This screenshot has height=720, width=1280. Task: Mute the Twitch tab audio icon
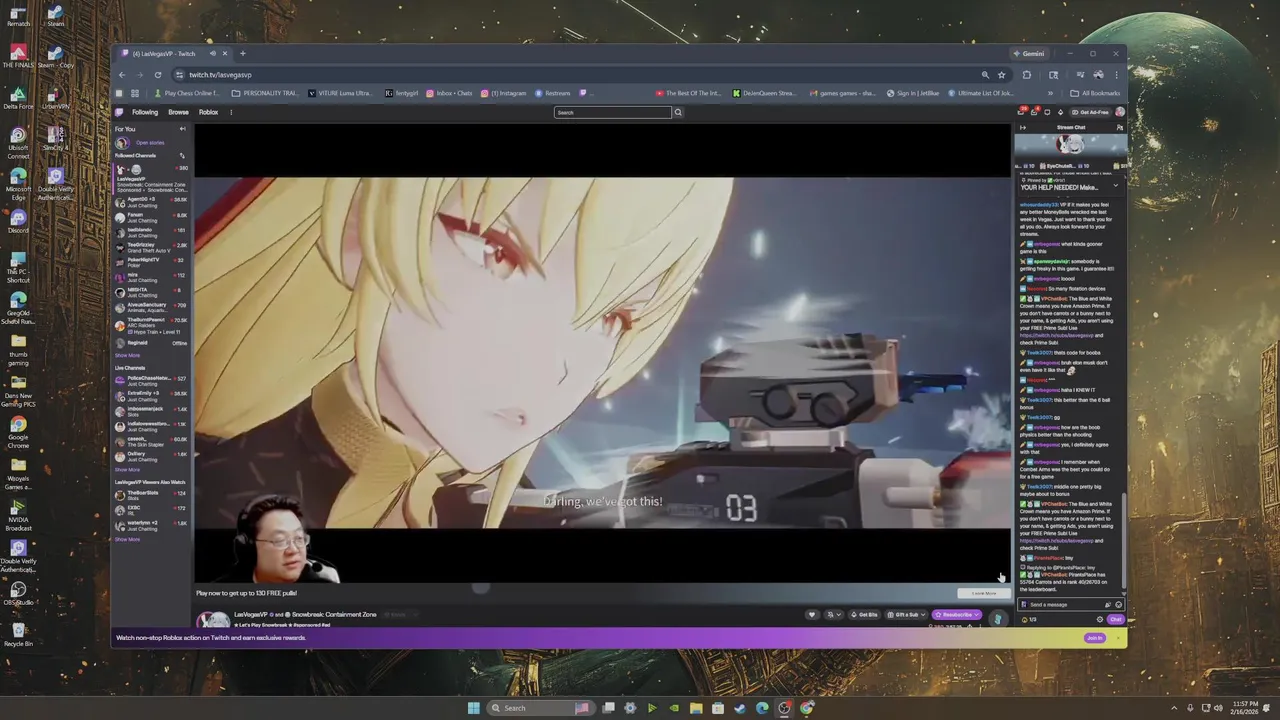[212, 53]
